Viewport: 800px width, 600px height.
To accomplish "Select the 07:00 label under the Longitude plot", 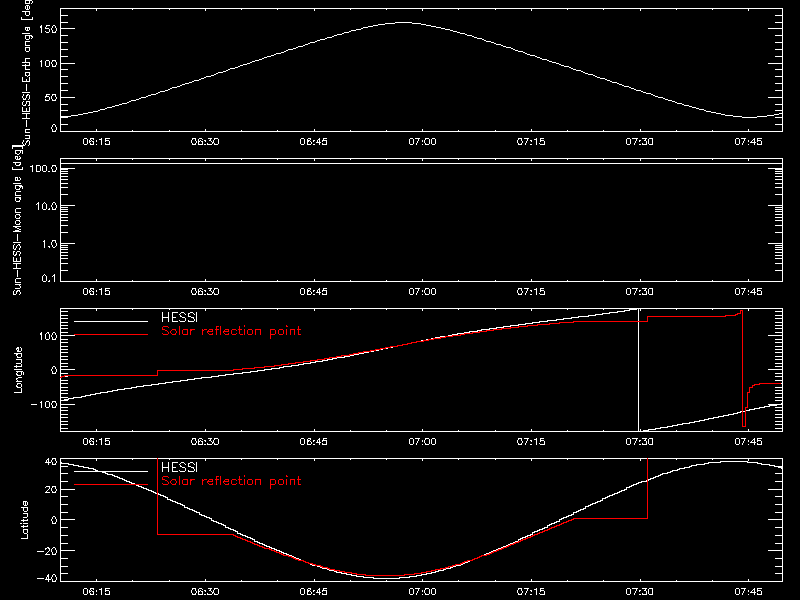I will pos(422,441).
